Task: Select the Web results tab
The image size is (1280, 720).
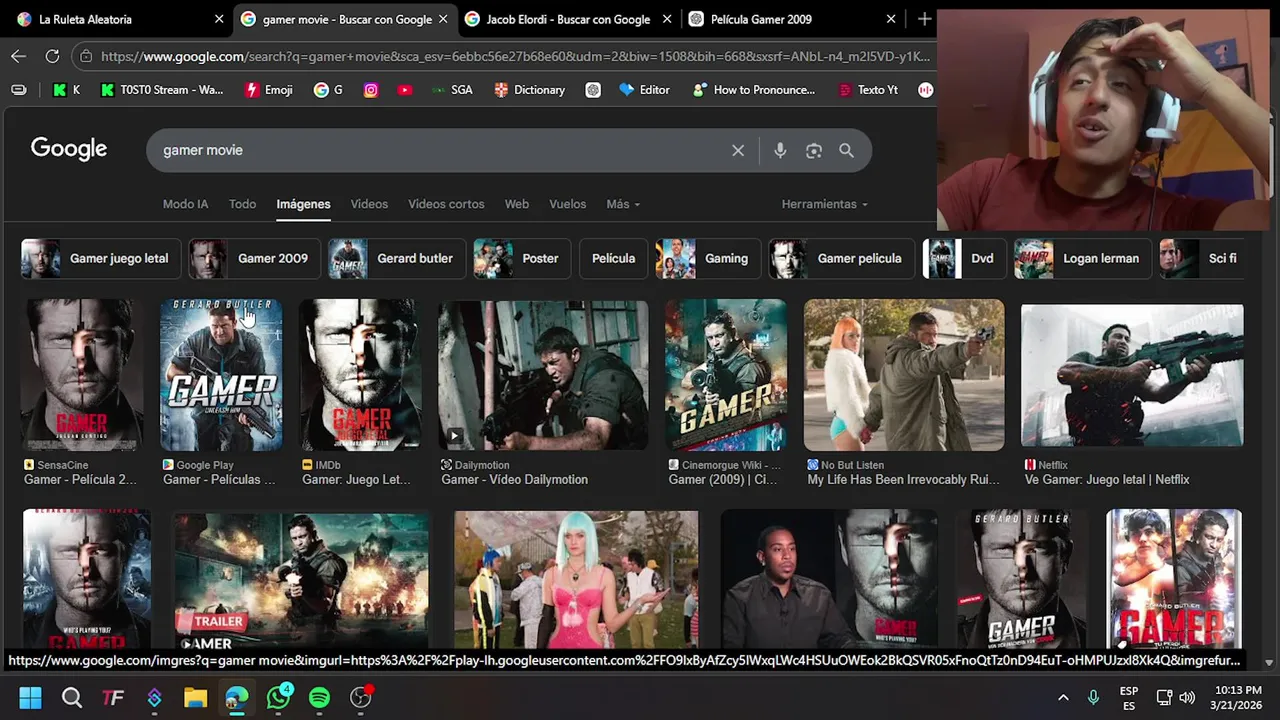Action: pyautogui.click(x=517, y=204)
